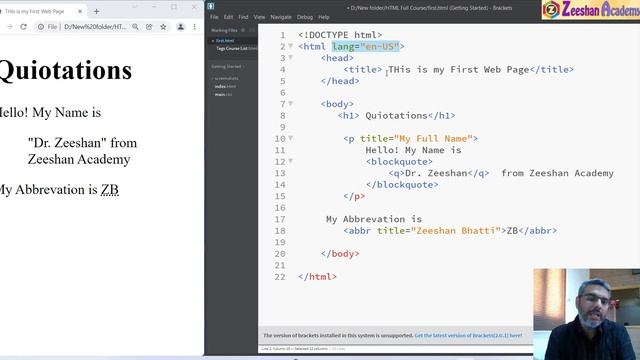
Task: Open the Navigate menu in Brackets
Action: pyautogui.click(x=281, y=17)
